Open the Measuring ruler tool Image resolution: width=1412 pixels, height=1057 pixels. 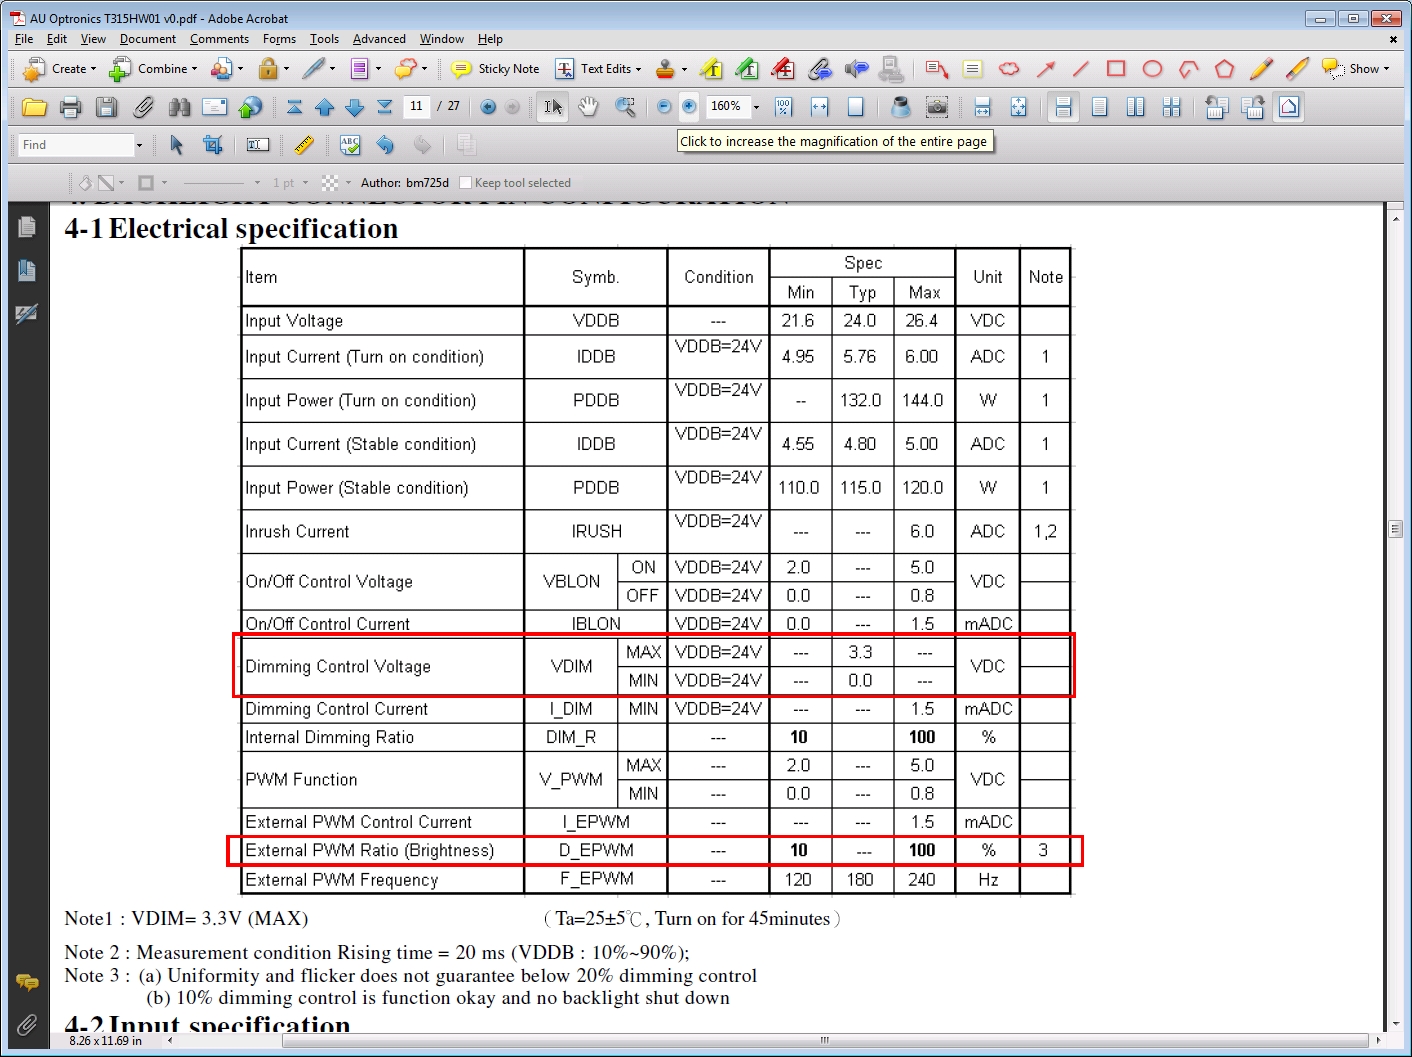pyautogui.click(x=304, y=145)
